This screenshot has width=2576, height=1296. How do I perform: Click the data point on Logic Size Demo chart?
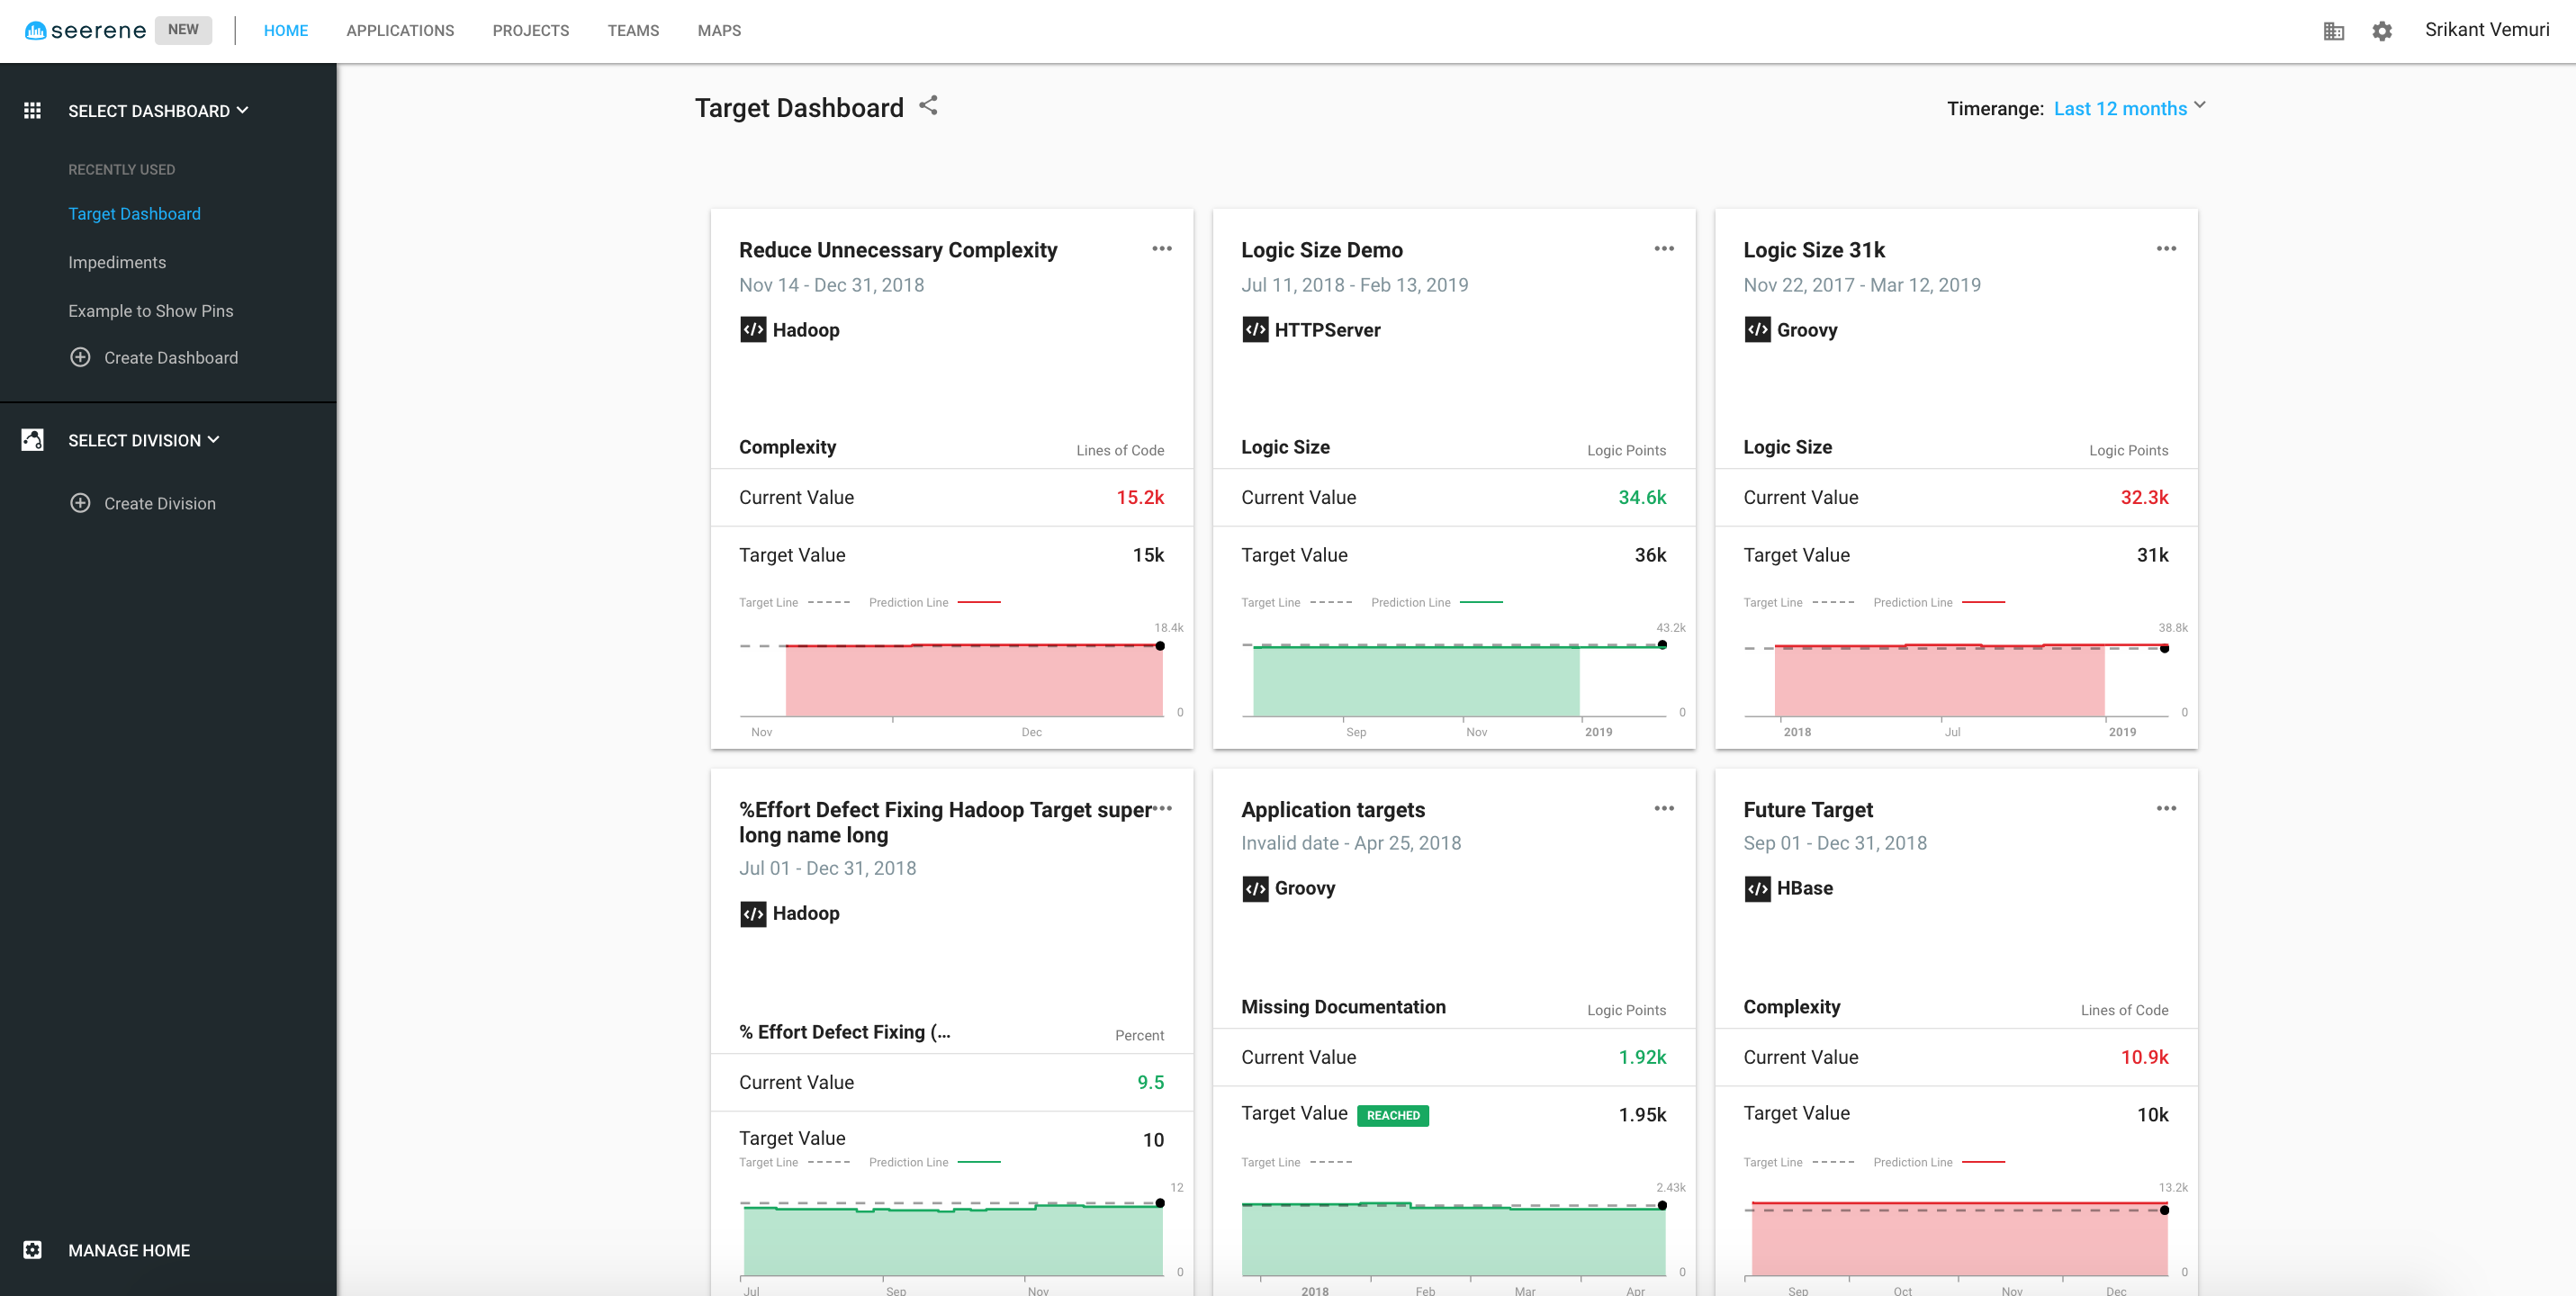(1662, 645)
